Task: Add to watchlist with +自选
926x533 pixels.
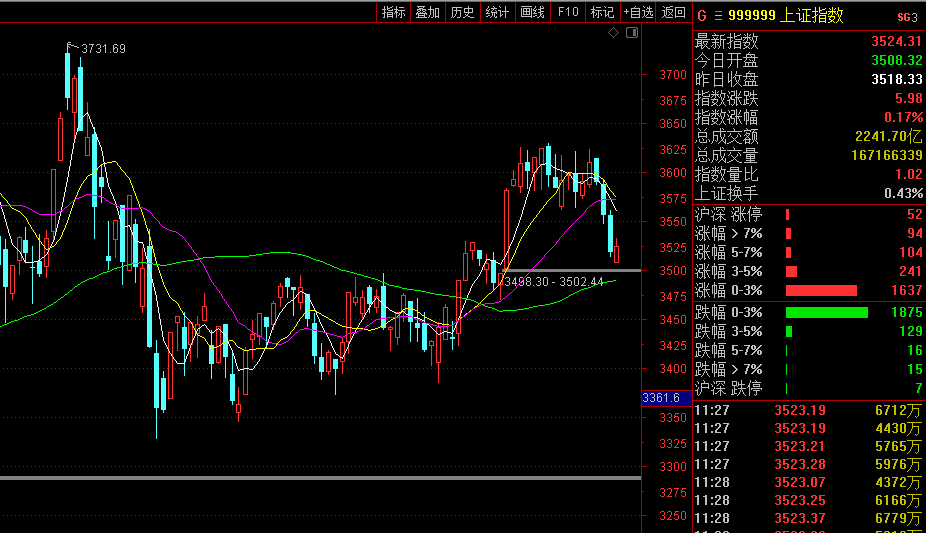Action: coord(638,12)
